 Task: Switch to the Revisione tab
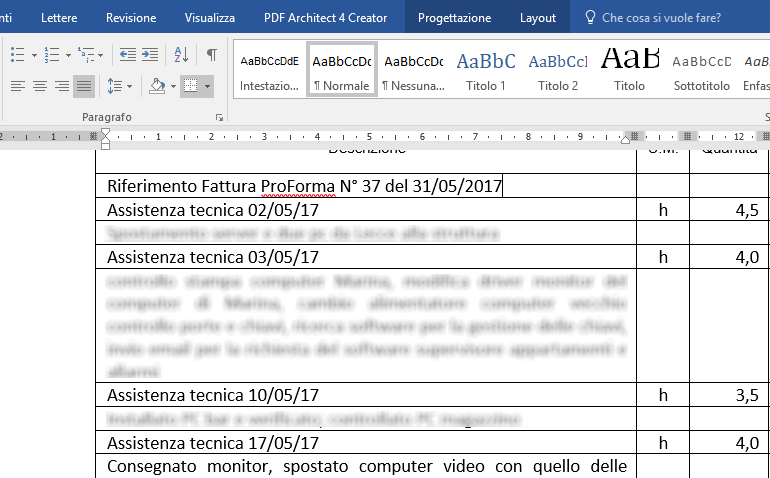pyautogui.click(x=131, y=18)
